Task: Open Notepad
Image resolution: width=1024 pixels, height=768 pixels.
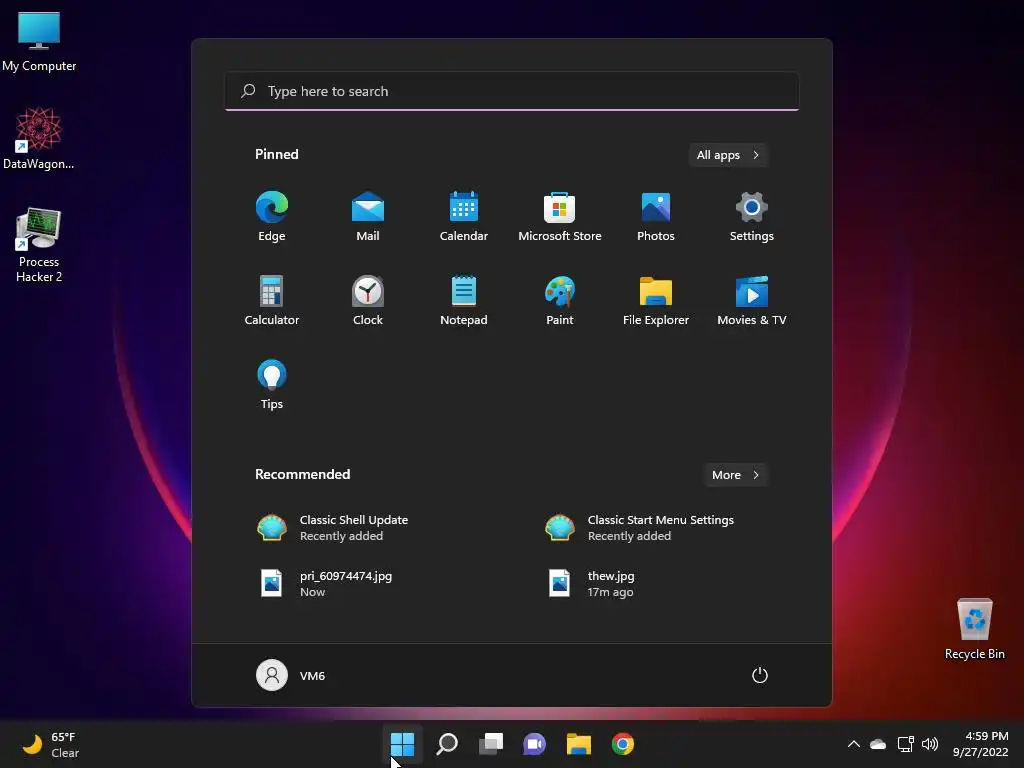Action: point(464,300)
